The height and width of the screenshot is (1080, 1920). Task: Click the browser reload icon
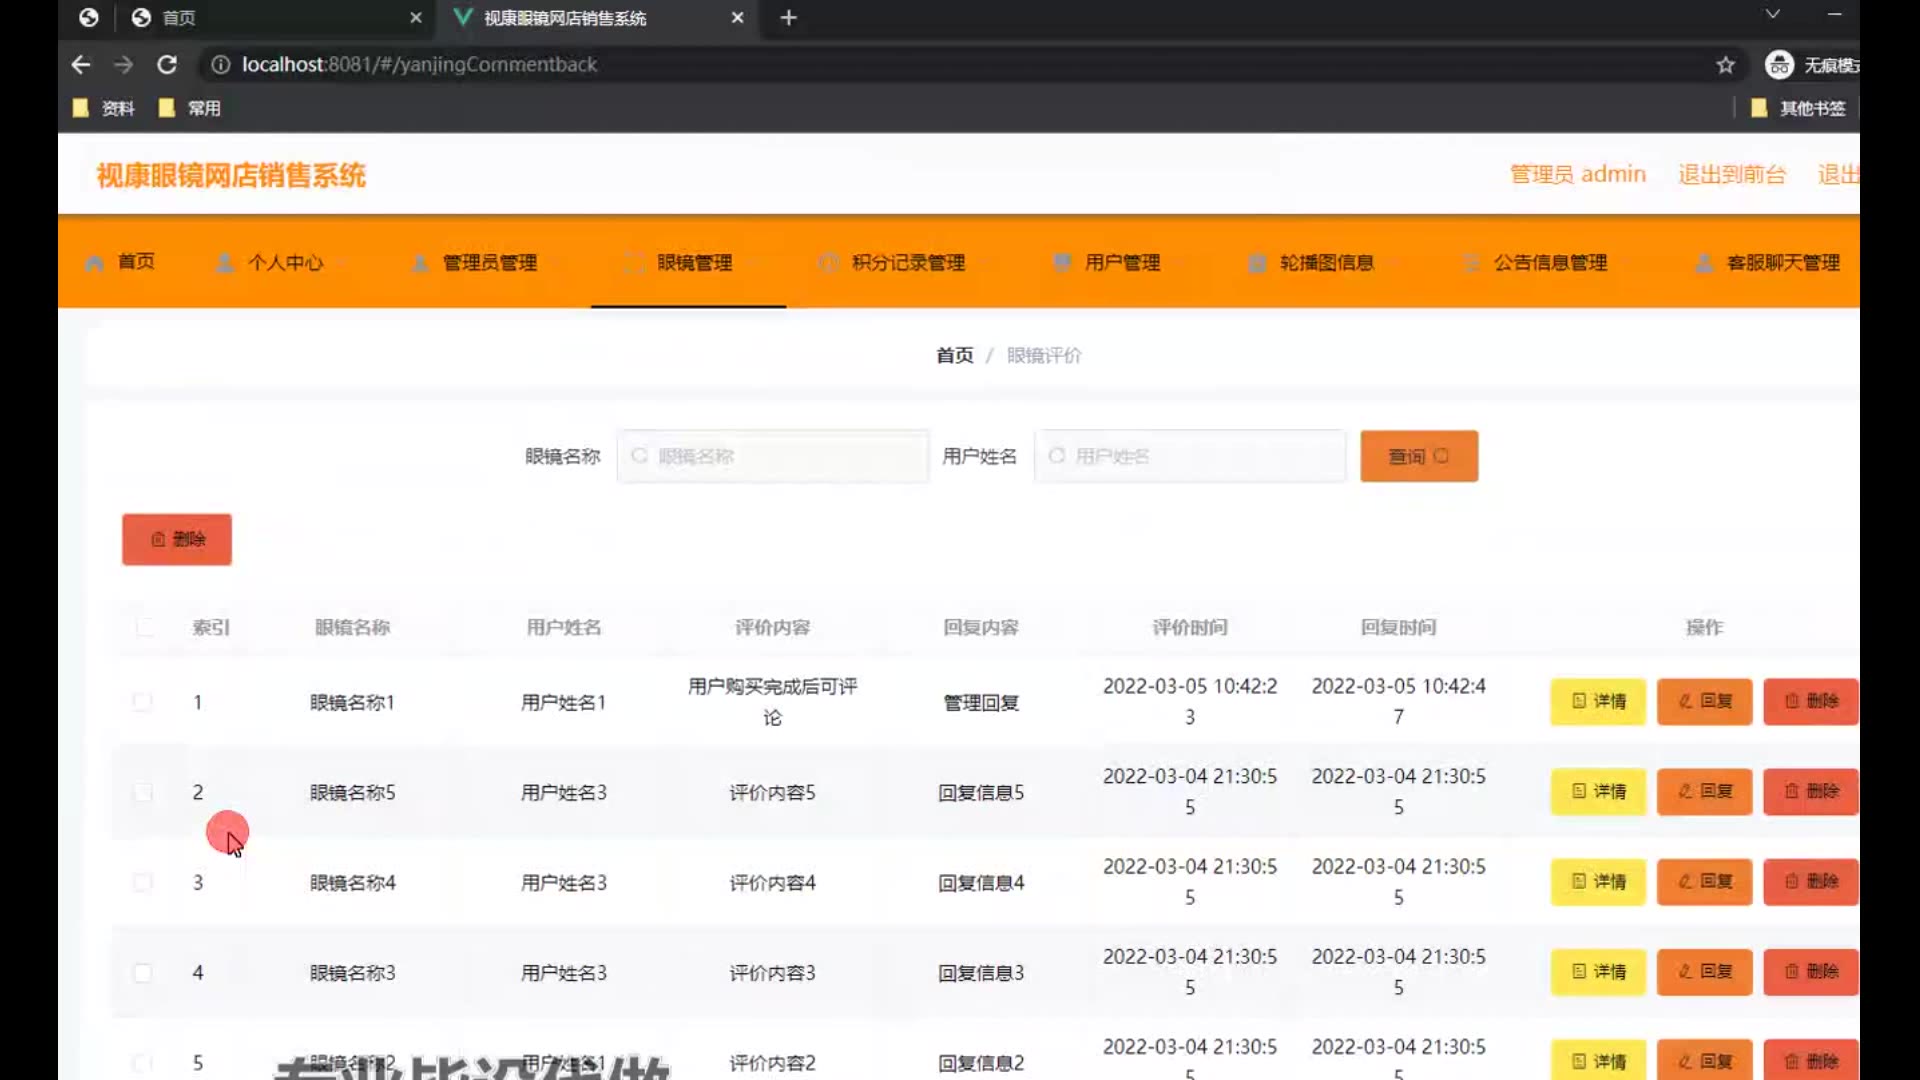(x=167, y=65)
